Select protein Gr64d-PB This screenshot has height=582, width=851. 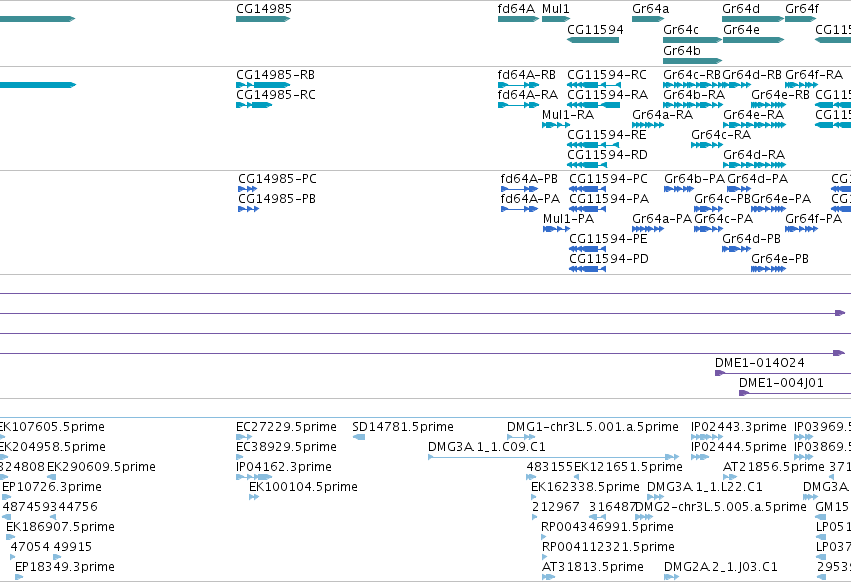pos(736,249)
